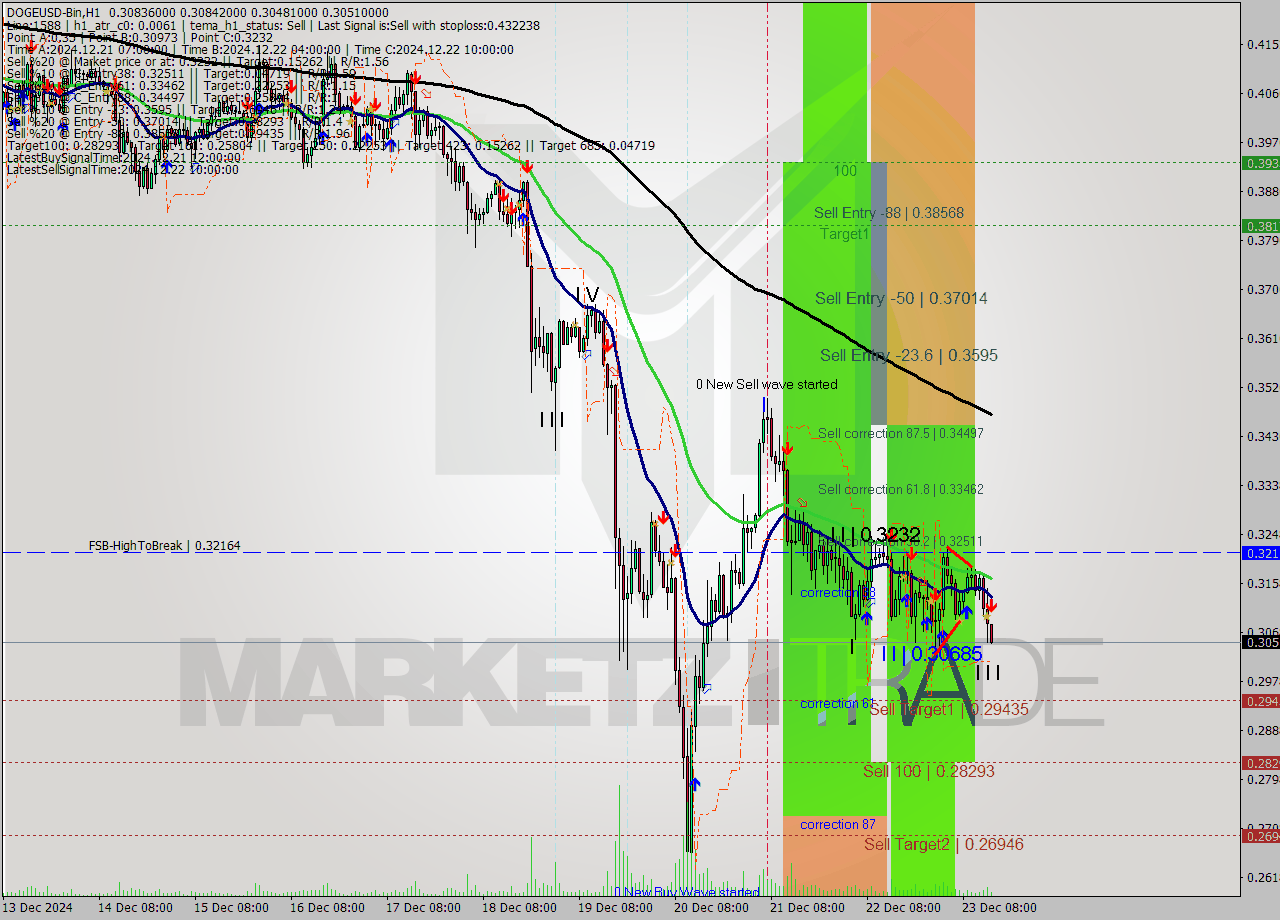Select the 'Sell Target2 | 0.26946' label
This screenshot has width=1280, height=920.
(944, 844)
